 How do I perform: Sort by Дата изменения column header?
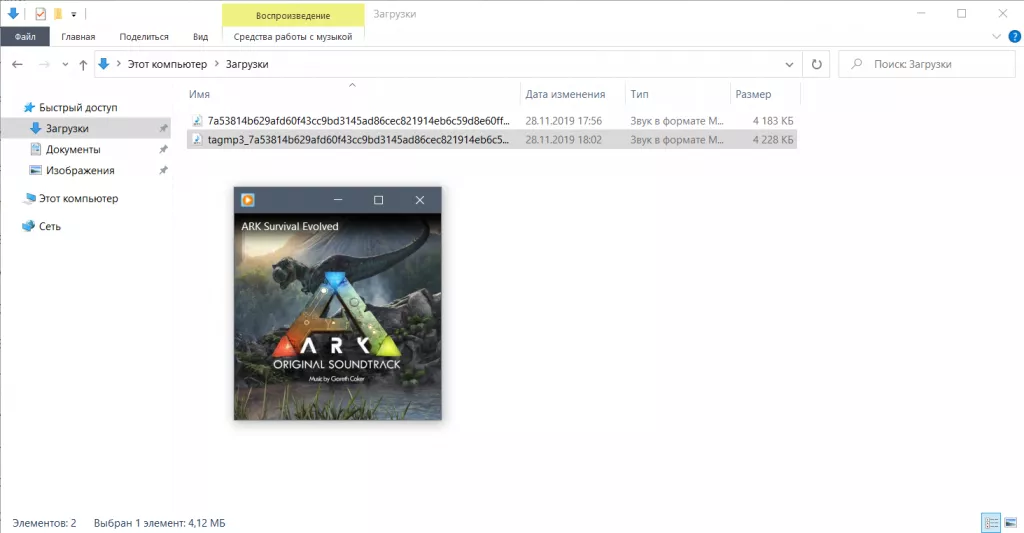pos(566,94)
